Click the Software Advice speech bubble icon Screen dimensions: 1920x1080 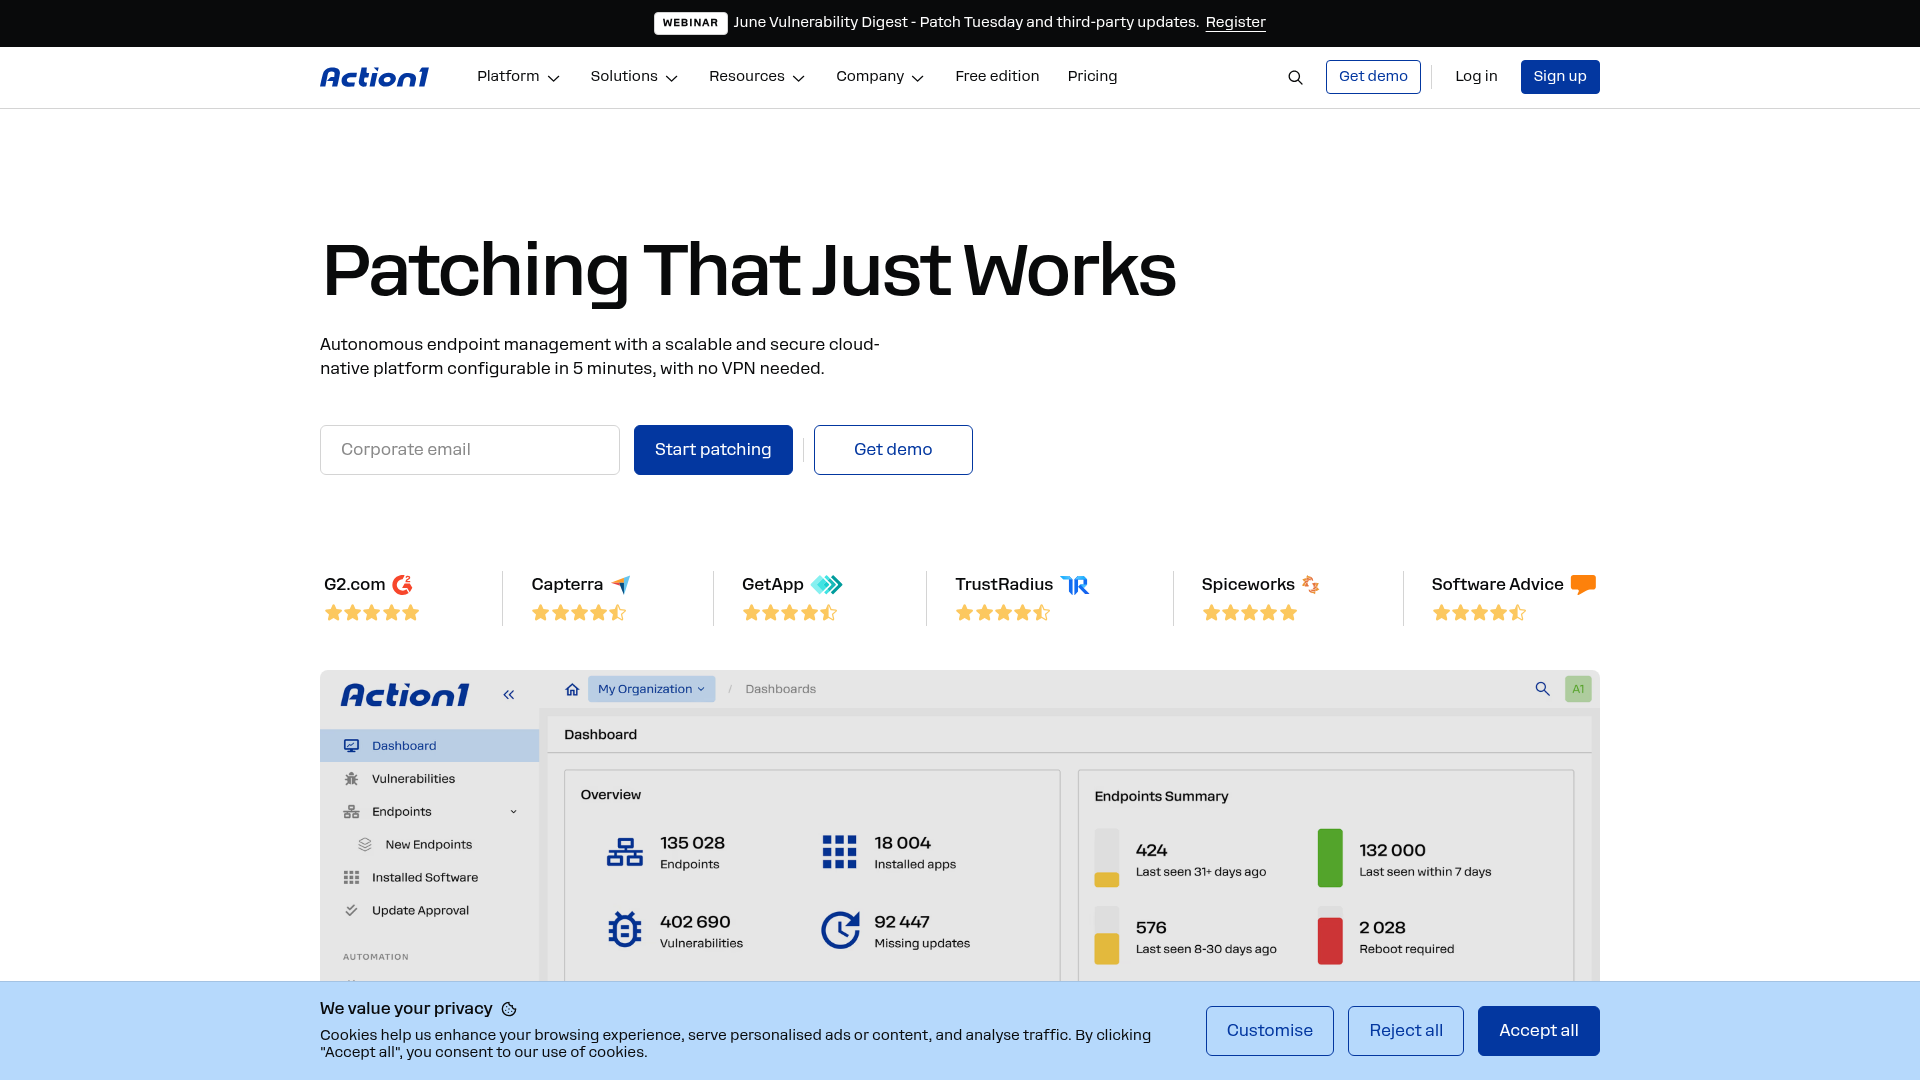pyautogui.click(x=1583, y=585)
